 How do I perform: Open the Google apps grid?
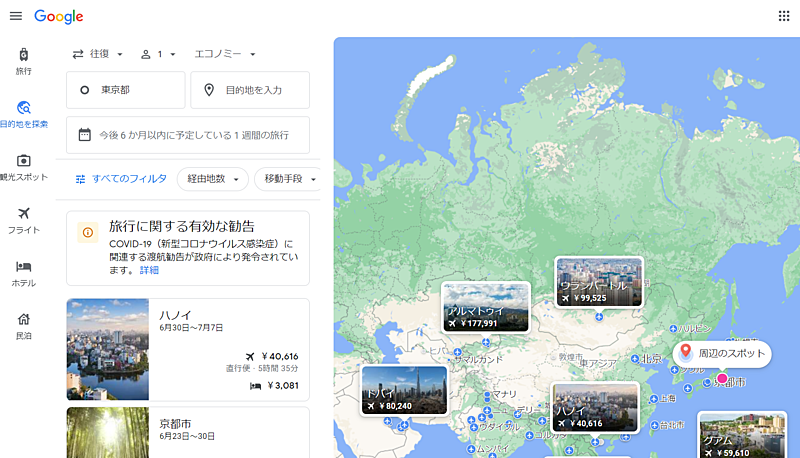tap(784, 16)
